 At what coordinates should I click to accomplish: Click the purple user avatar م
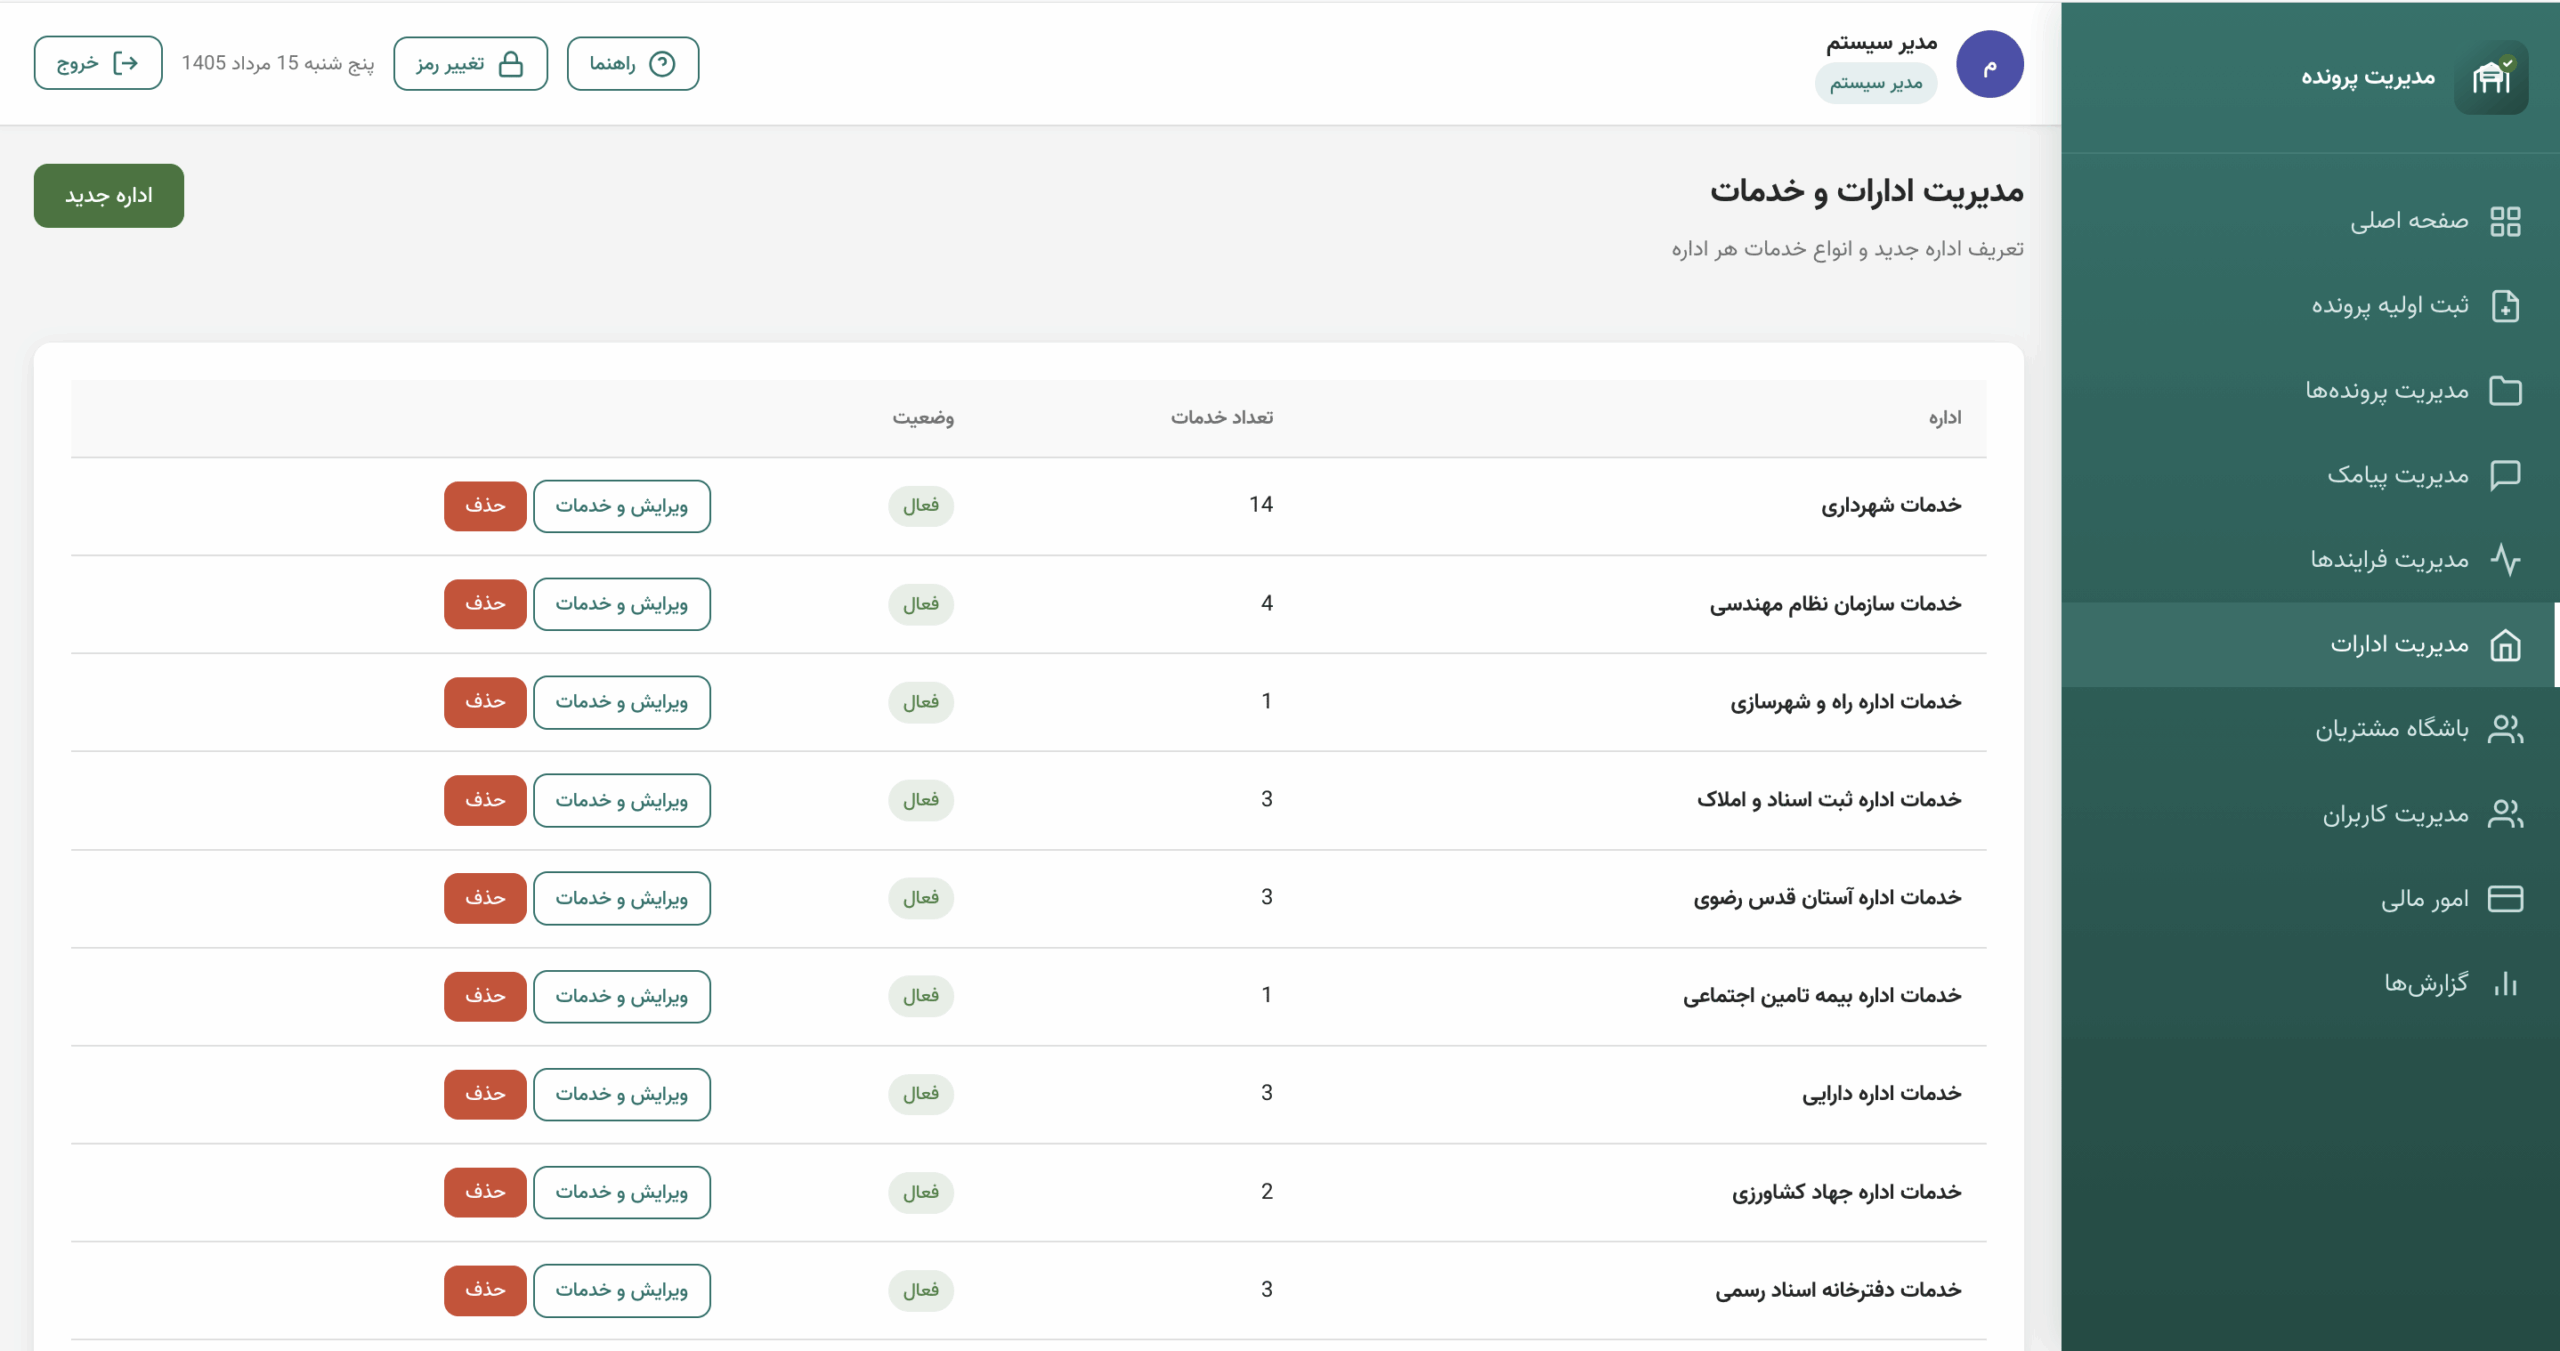(1989, 64)
